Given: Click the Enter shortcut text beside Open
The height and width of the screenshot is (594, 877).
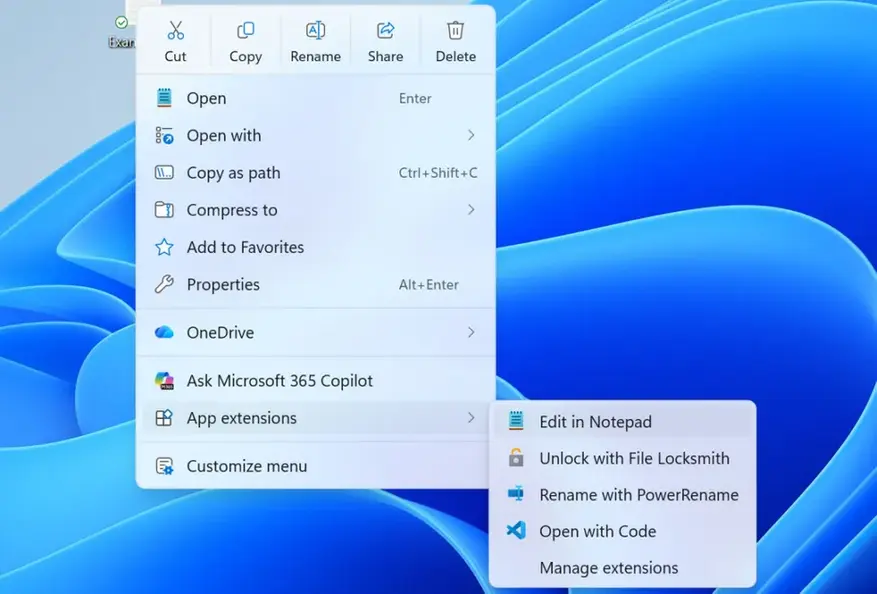Looking at the screenshot, I should click(415, 98).
